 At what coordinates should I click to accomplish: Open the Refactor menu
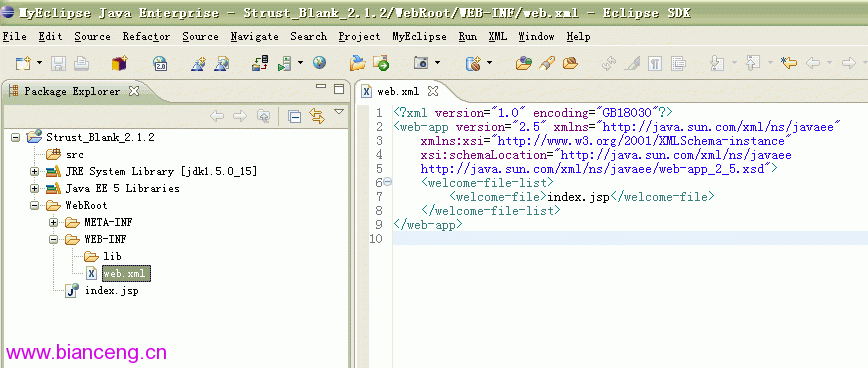[x=146, y=37]
